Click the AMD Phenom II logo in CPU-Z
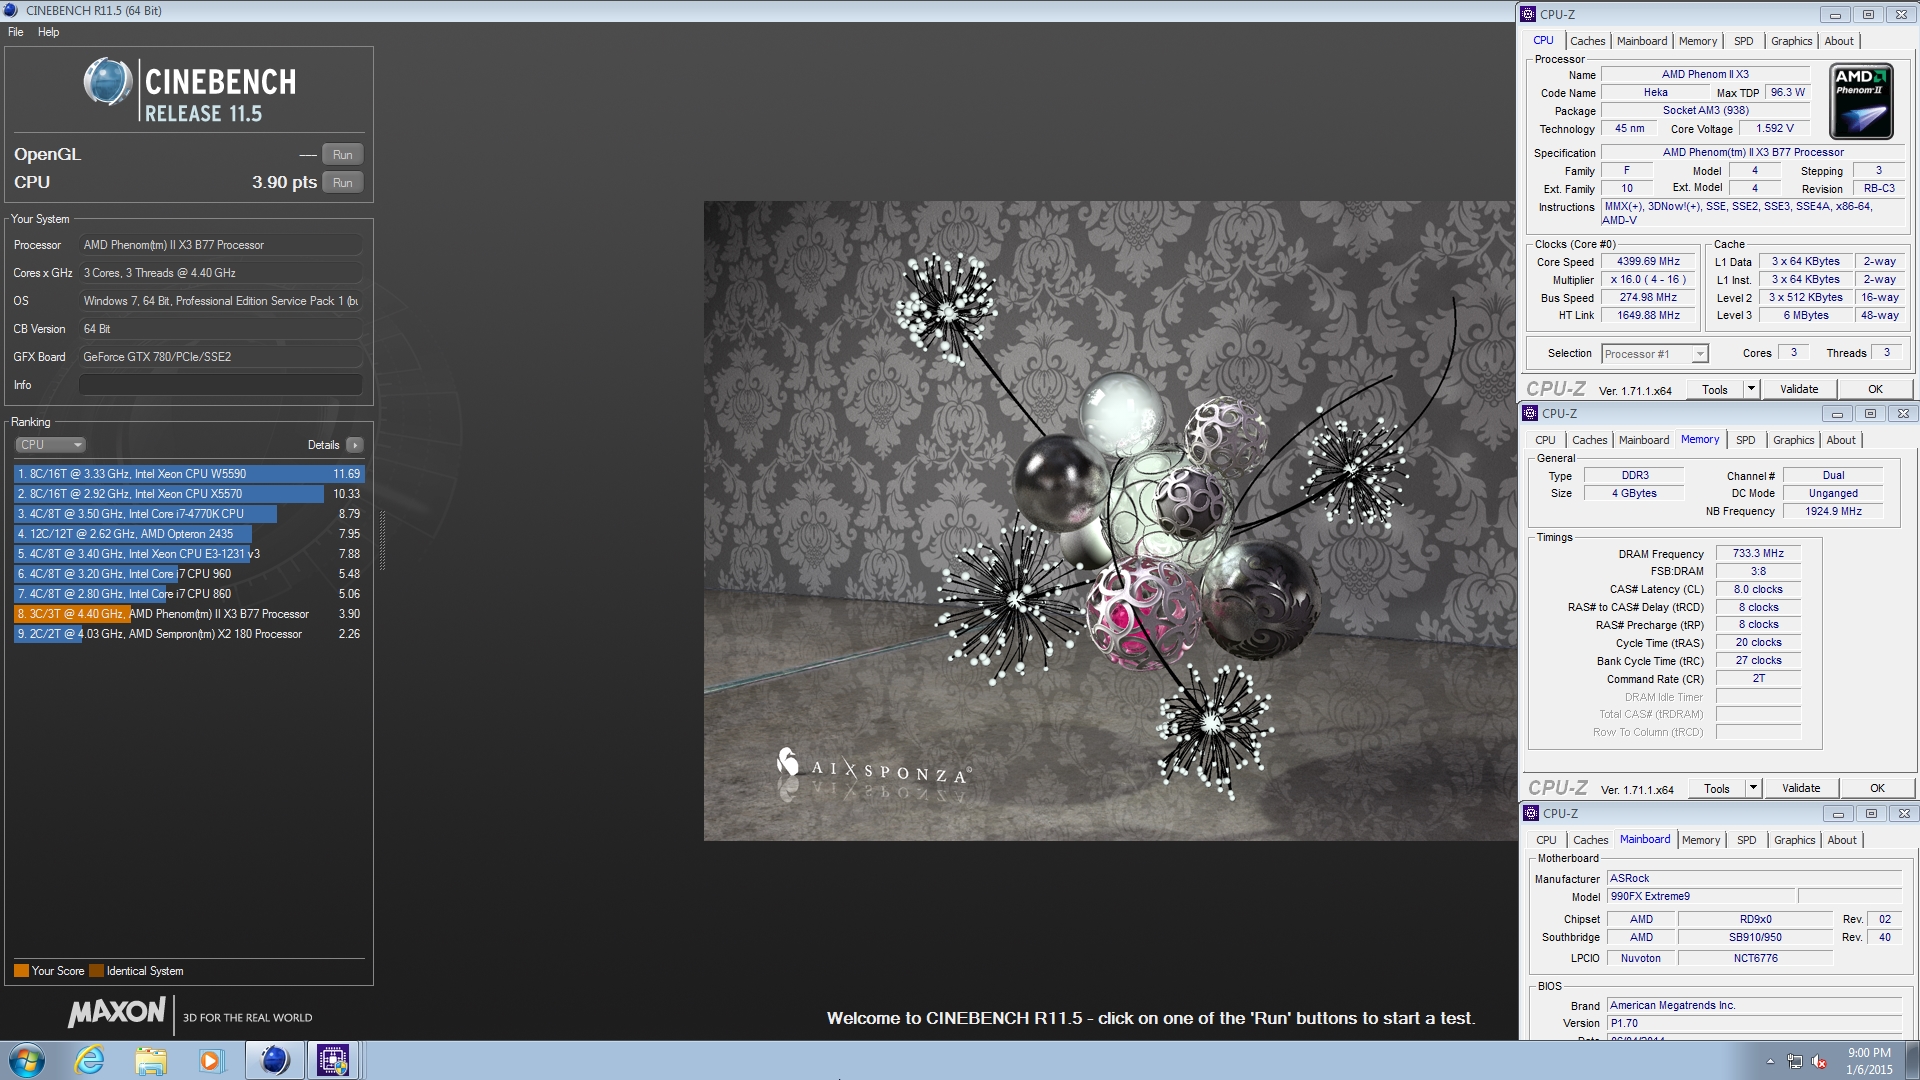The height and width of the screenshot is (1080, 1920). [1862, 102]
